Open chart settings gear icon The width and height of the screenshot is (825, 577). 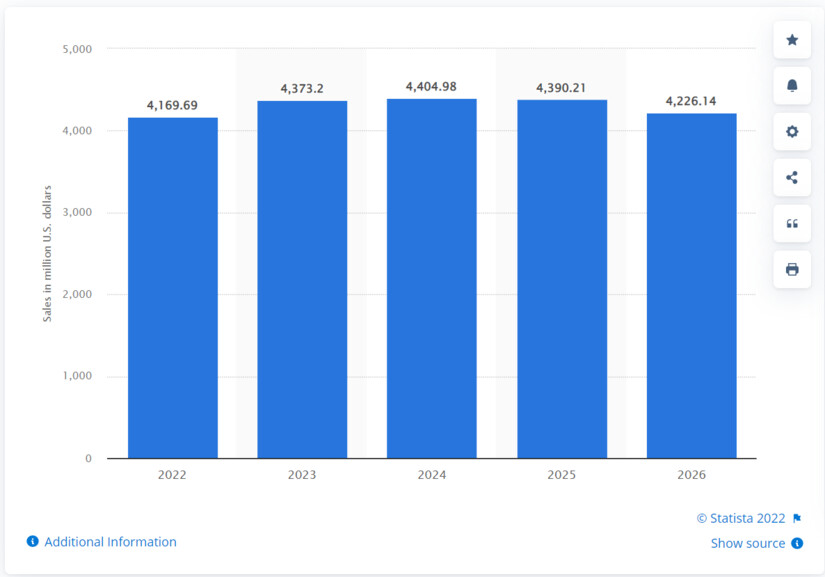792,132
